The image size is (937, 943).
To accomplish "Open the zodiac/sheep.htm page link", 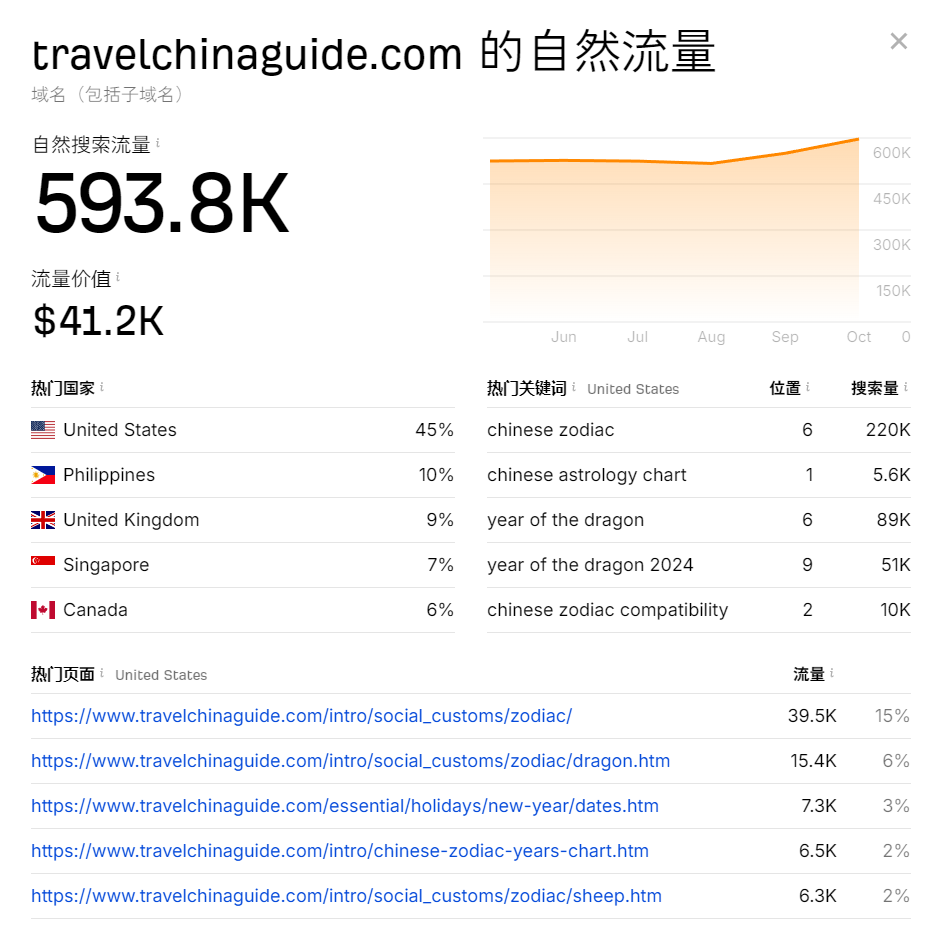I will coord(346,896).
